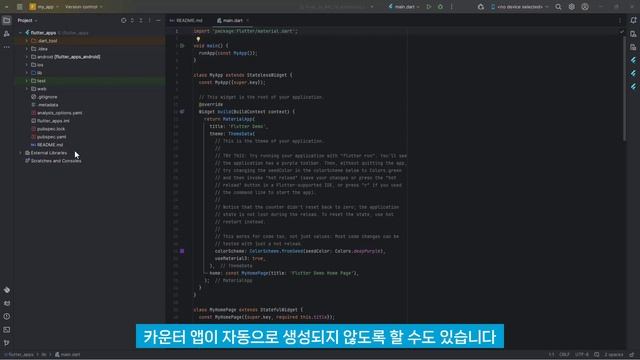Click the MaterialApp code line
640x360 pixels.
pyautogui.click(x=229, y=119)
